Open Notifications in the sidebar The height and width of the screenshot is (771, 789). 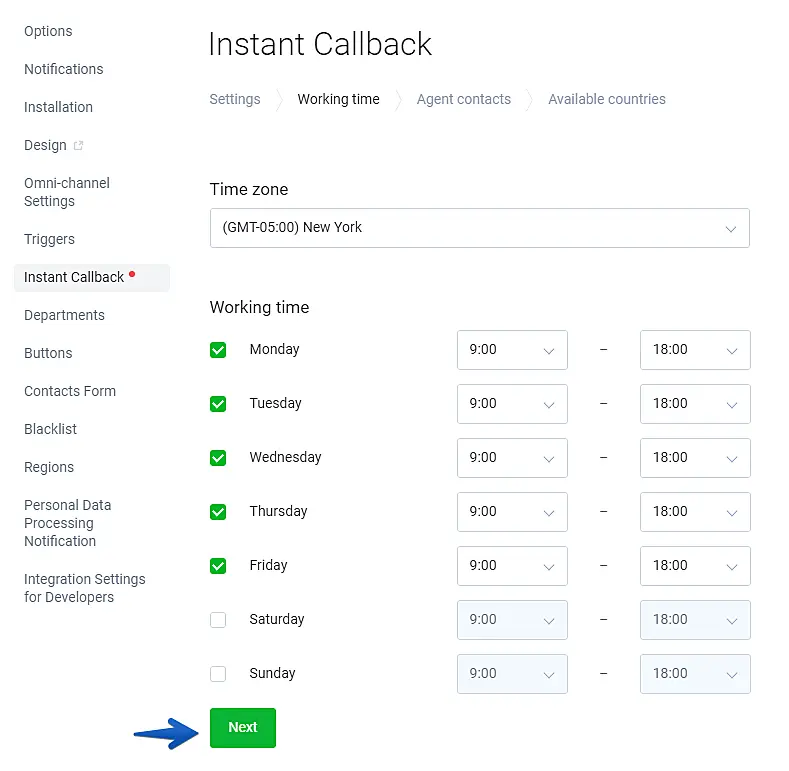pos(63,69)
